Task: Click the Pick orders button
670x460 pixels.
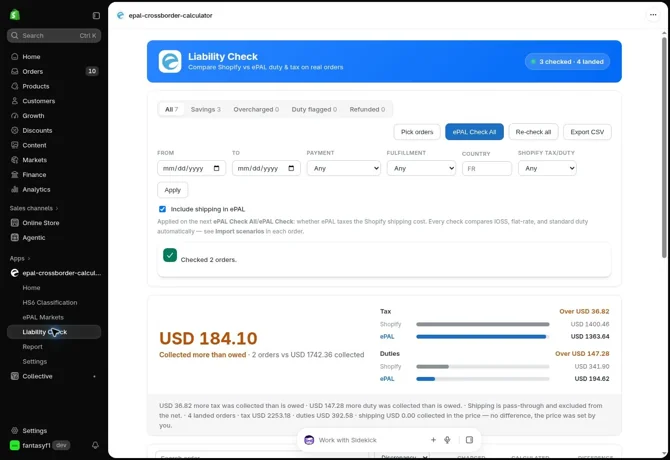Action: [417, 132]
